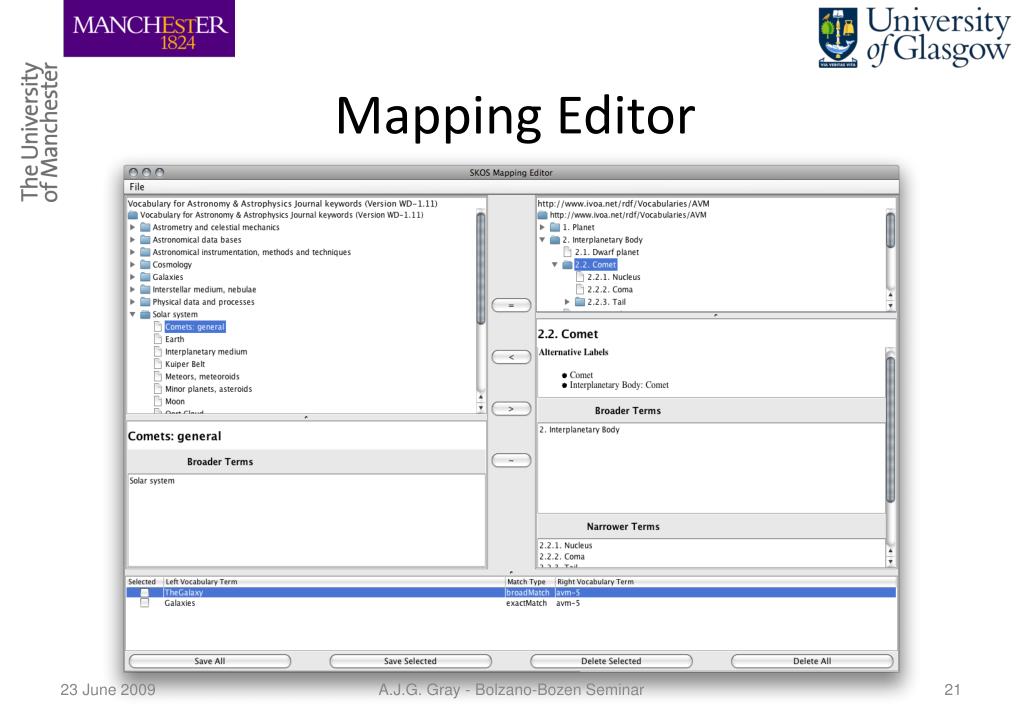The width and height of the screenshot is (1023, 708).
Task: Select '2.1. Dwarf planet' tree item
Action: 607,253
